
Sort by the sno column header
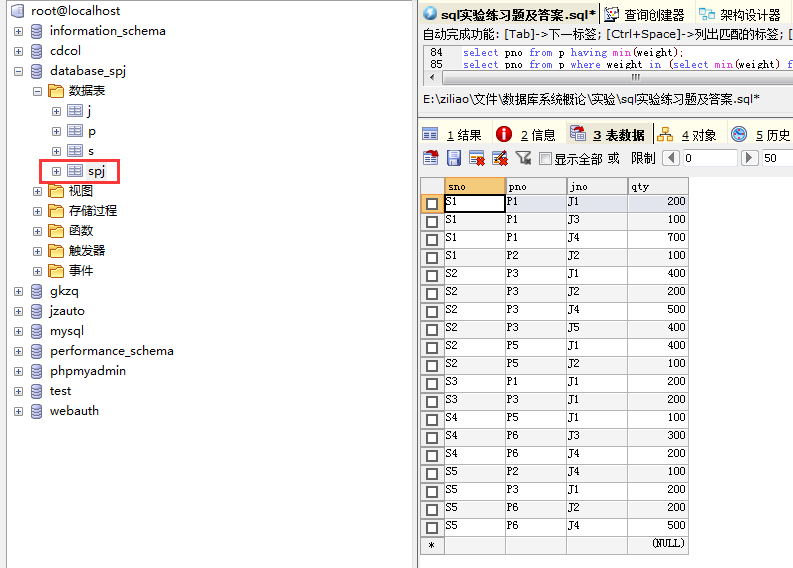coord(474,187)
